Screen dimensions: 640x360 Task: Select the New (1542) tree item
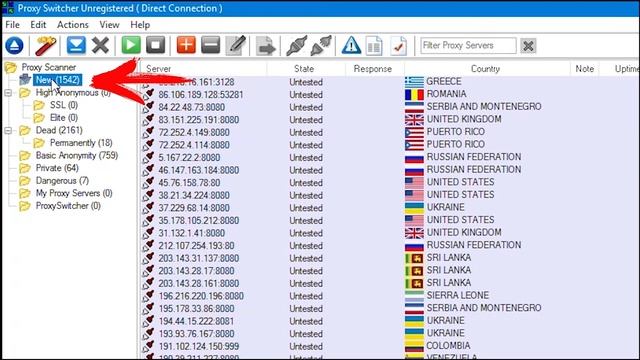tap(57, 80)
